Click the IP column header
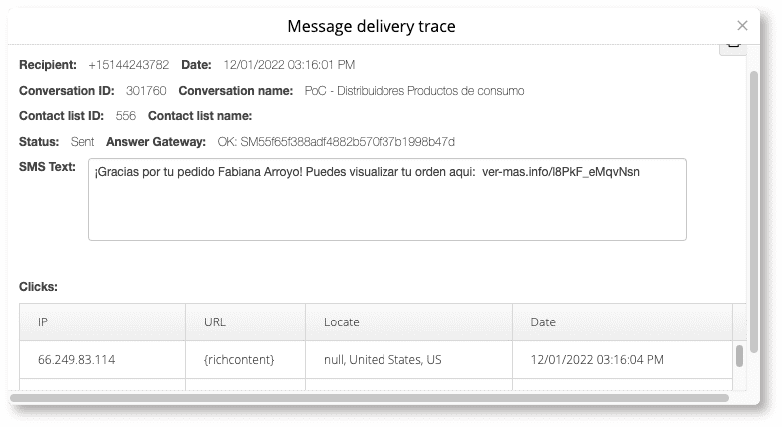Screen dimensions: 782x427 tap(102, 322)
